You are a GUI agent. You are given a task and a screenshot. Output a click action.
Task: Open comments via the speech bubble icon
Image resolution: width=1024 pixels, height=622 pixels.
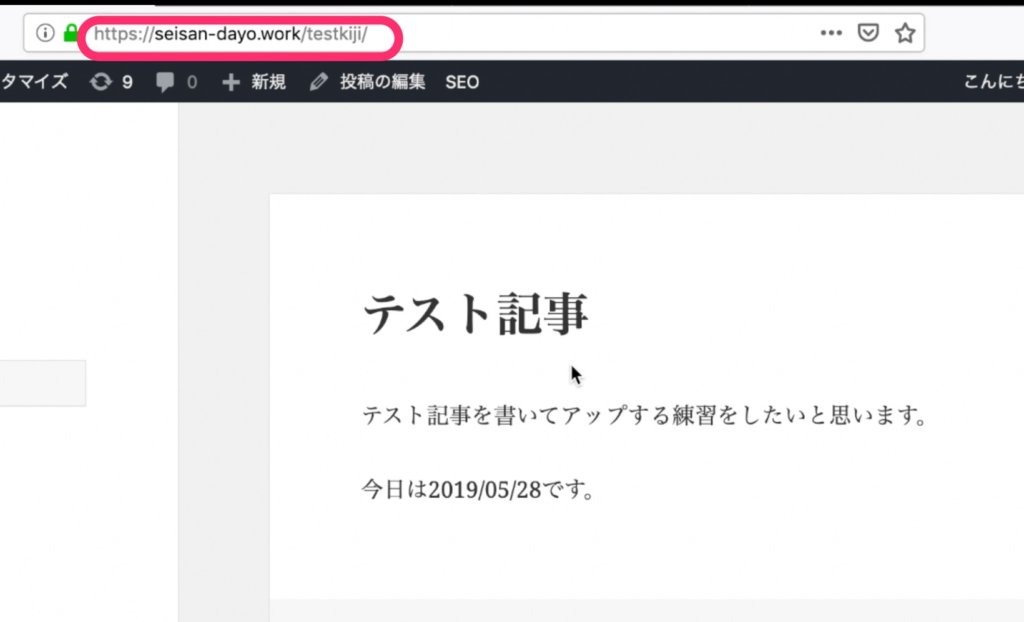coord(165,82)
